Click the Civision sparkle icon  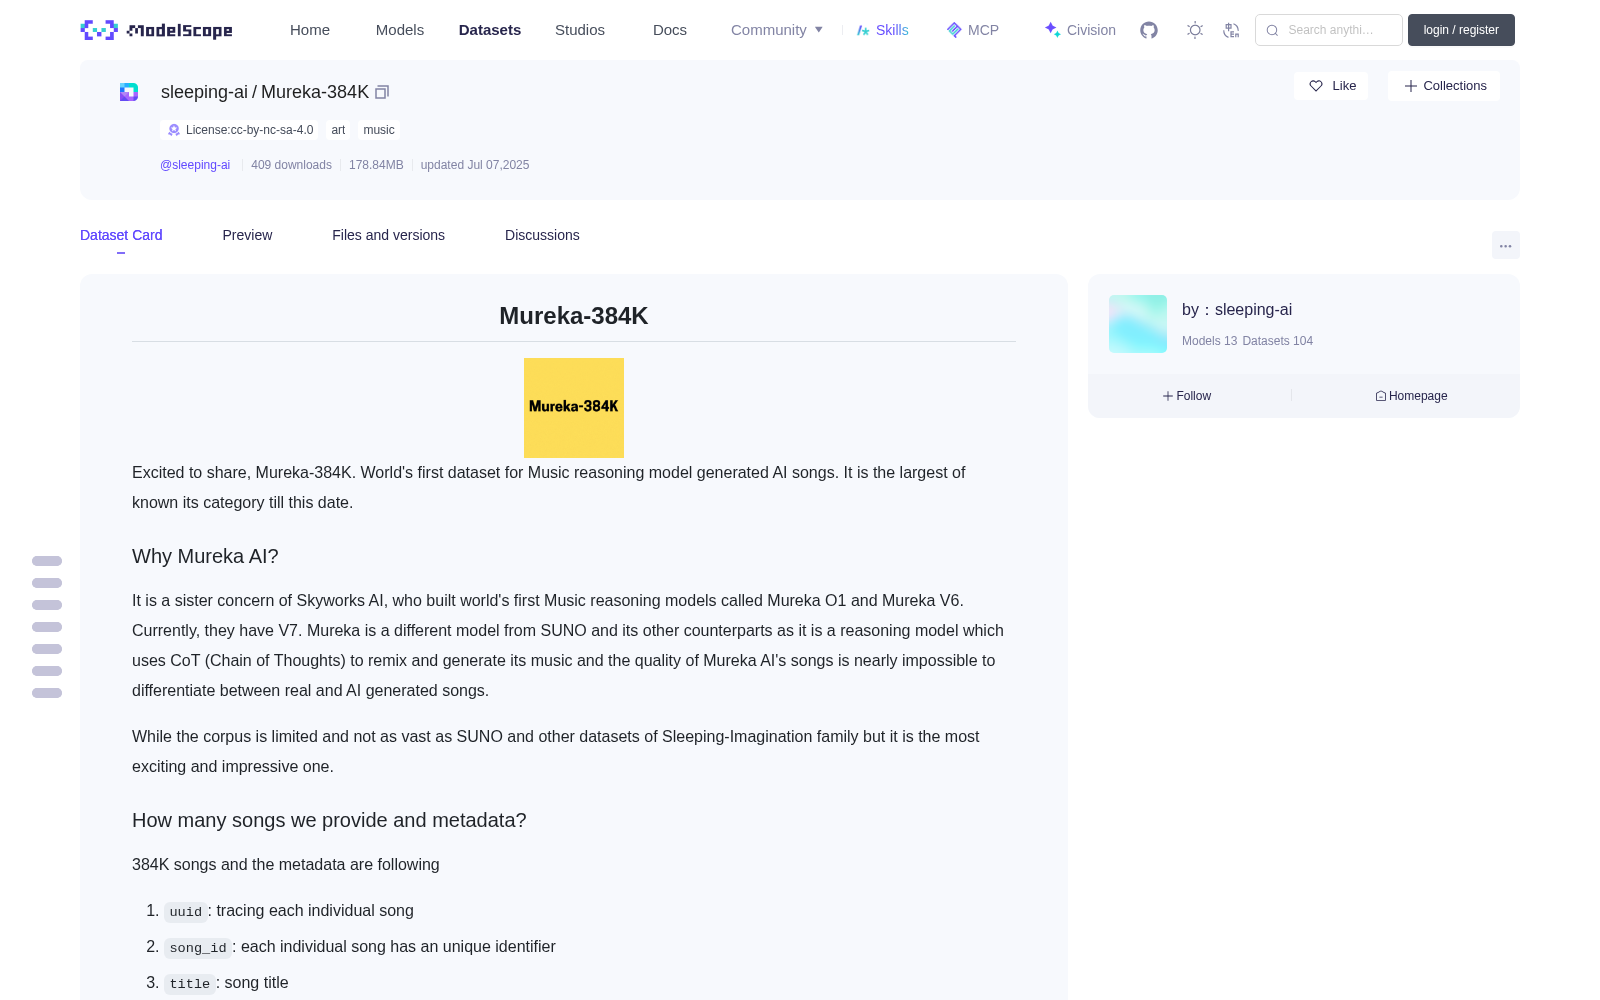point(1052,30)
